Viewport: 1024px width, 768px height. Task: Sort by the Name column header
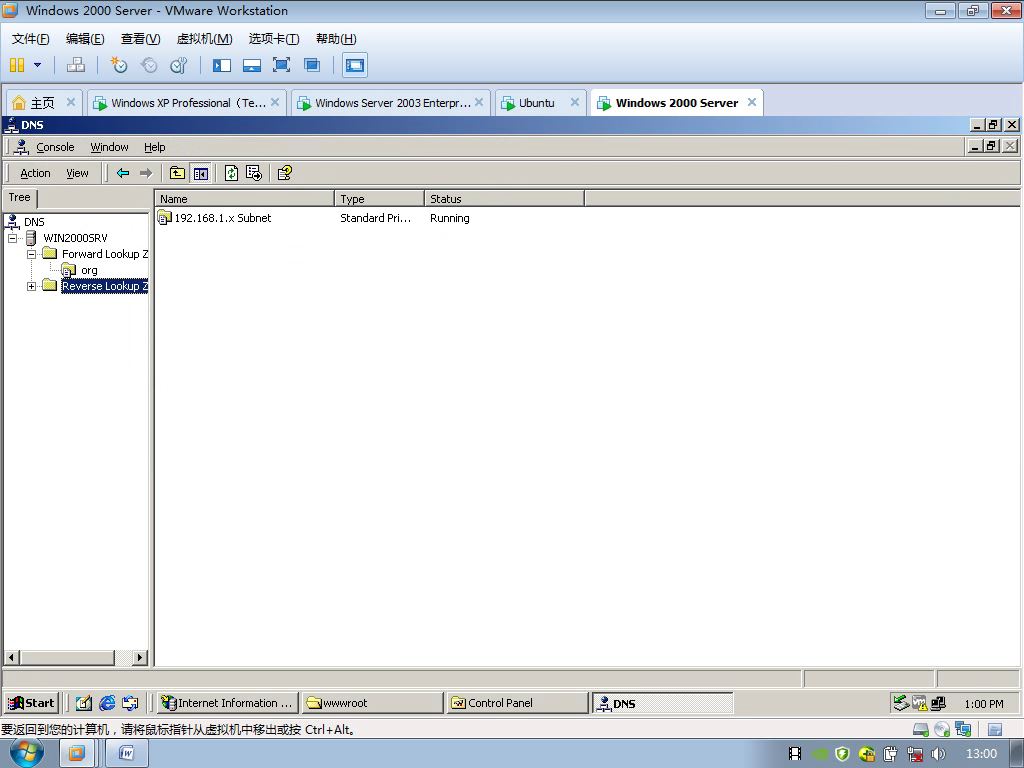coord(245,199)
